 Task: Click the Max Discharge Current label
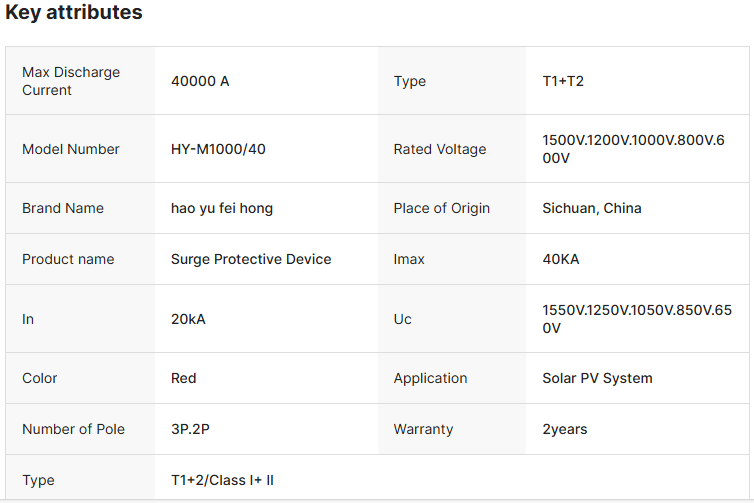pos(71,81)
